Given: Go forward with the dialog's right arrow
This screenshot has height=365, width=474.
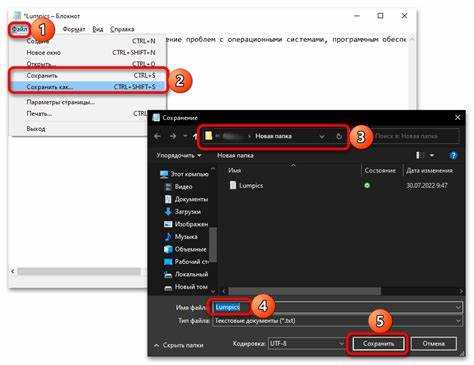Looking at the screenshot, I should [x=173, y=136].
